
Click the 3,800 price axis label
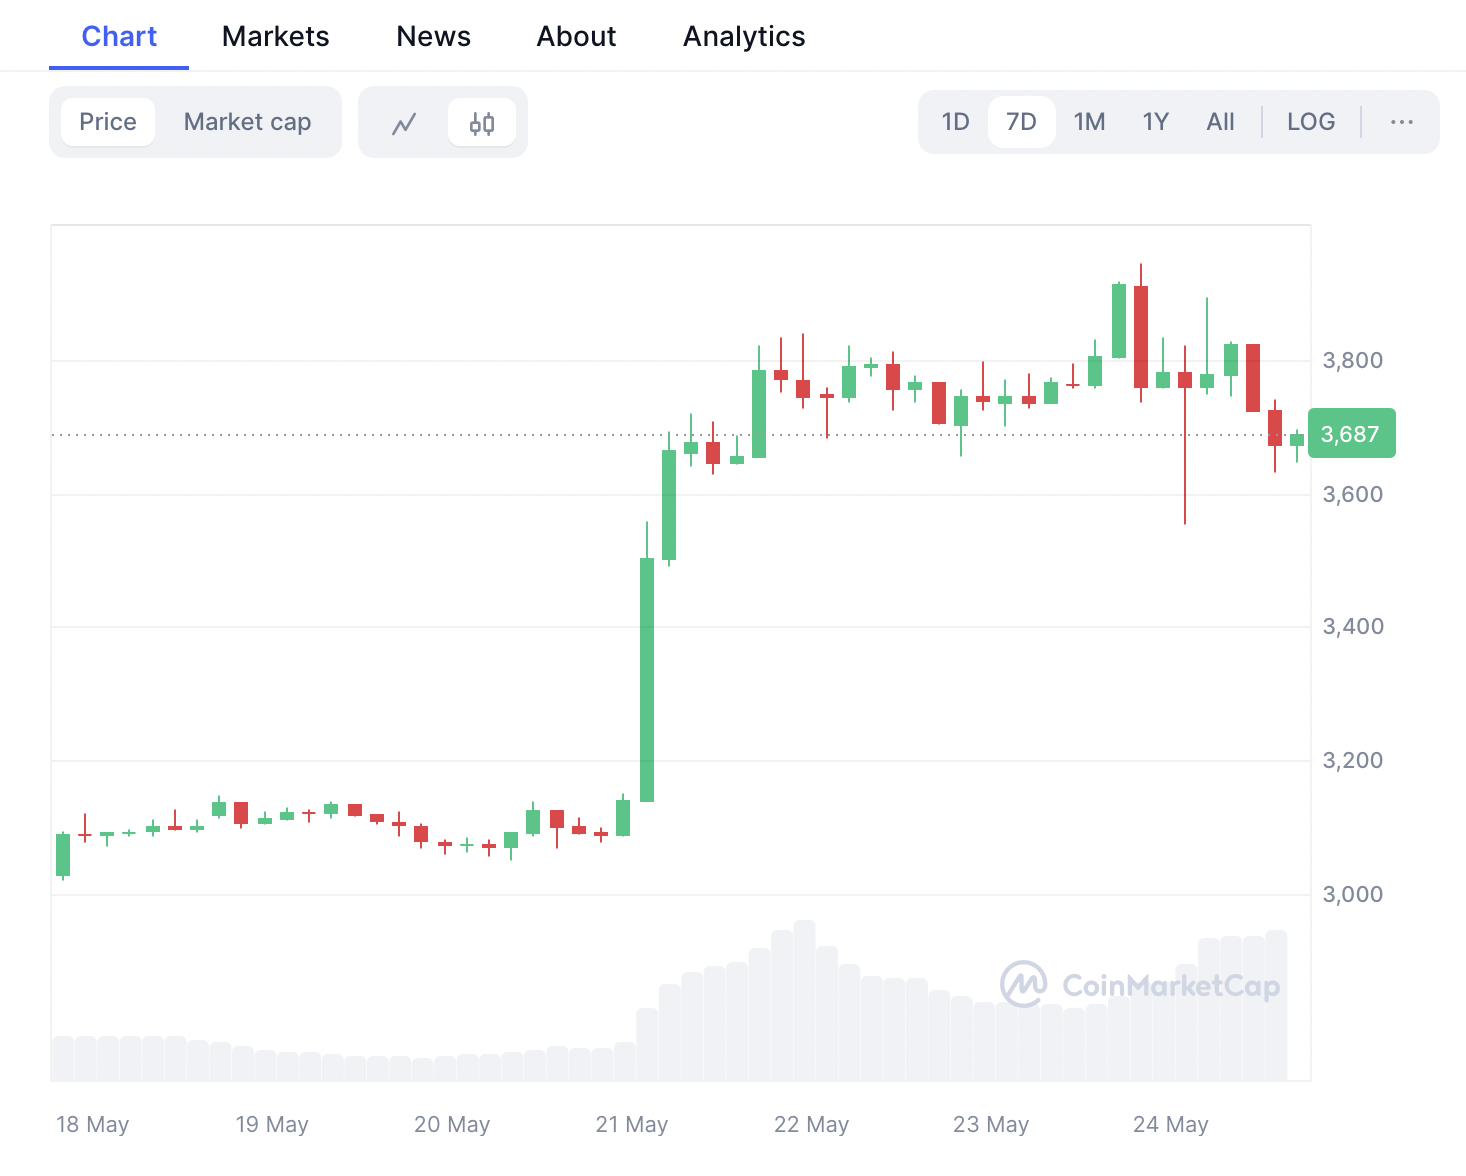[x=1352, y=360]
